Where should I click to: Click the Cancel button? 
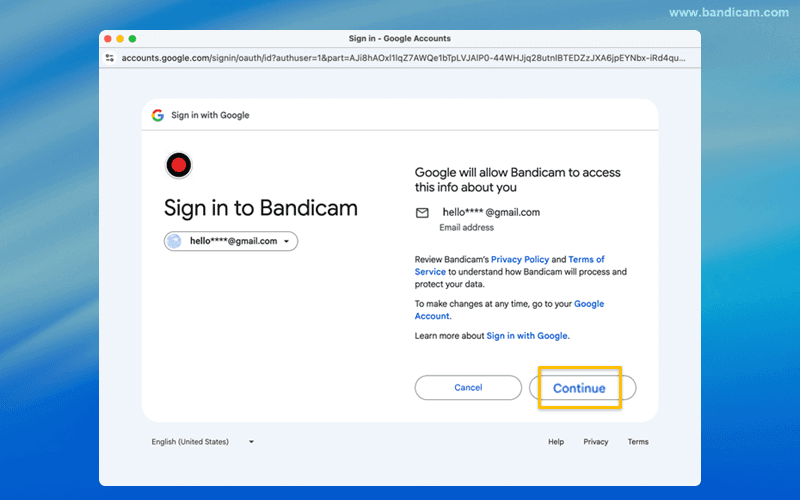click(x=468, y=388)
